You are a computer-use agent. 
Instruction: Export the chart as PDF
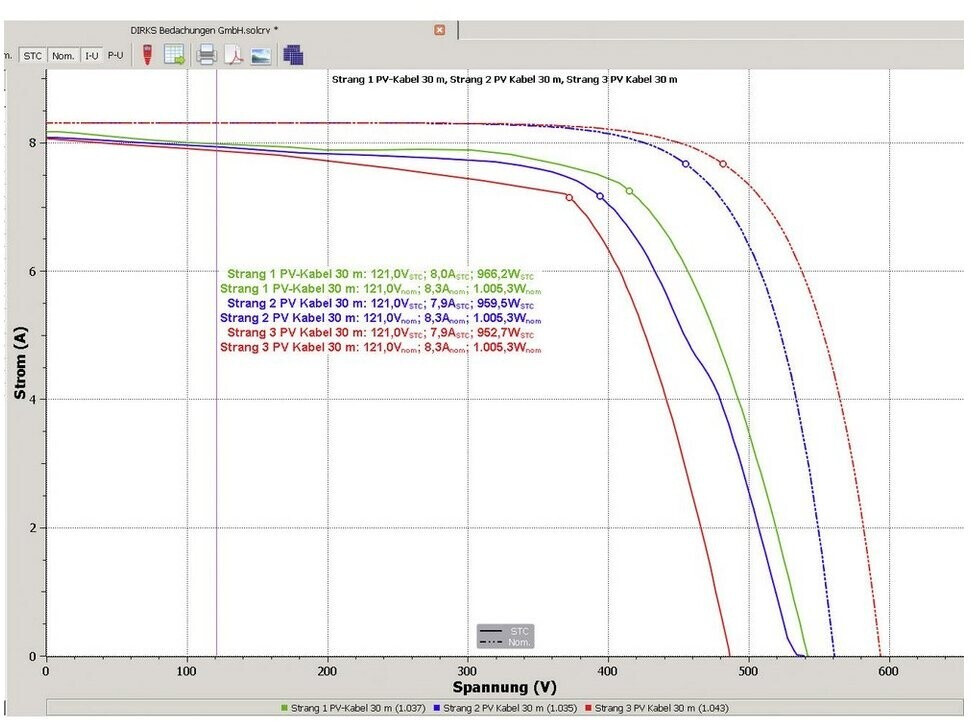pyautogui.click(x=234, y=55)
